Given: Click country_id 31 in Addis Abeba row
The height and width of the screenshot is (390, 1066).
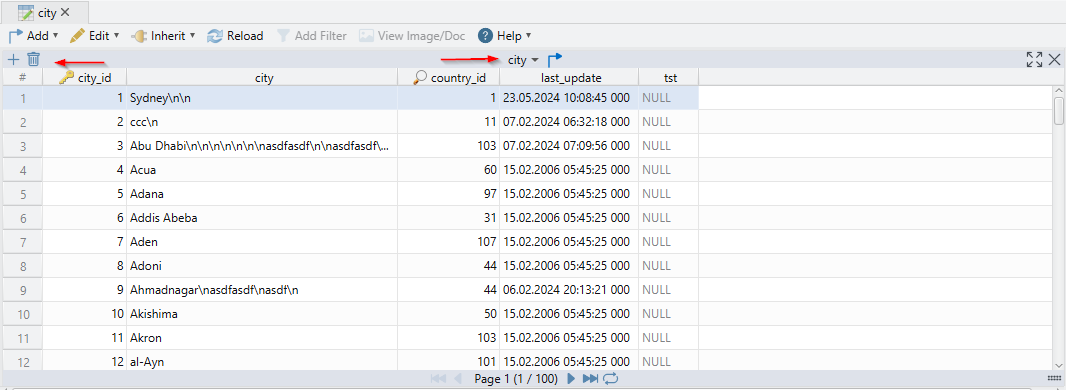Looking at the screenshot, I should [449, 218].
